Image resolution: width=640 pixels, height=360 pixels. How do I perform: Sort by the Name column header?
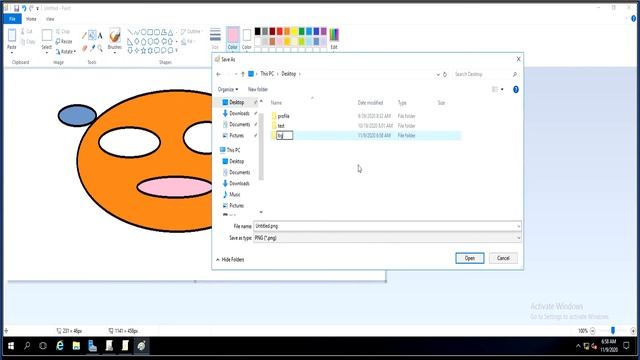point(276,103)
